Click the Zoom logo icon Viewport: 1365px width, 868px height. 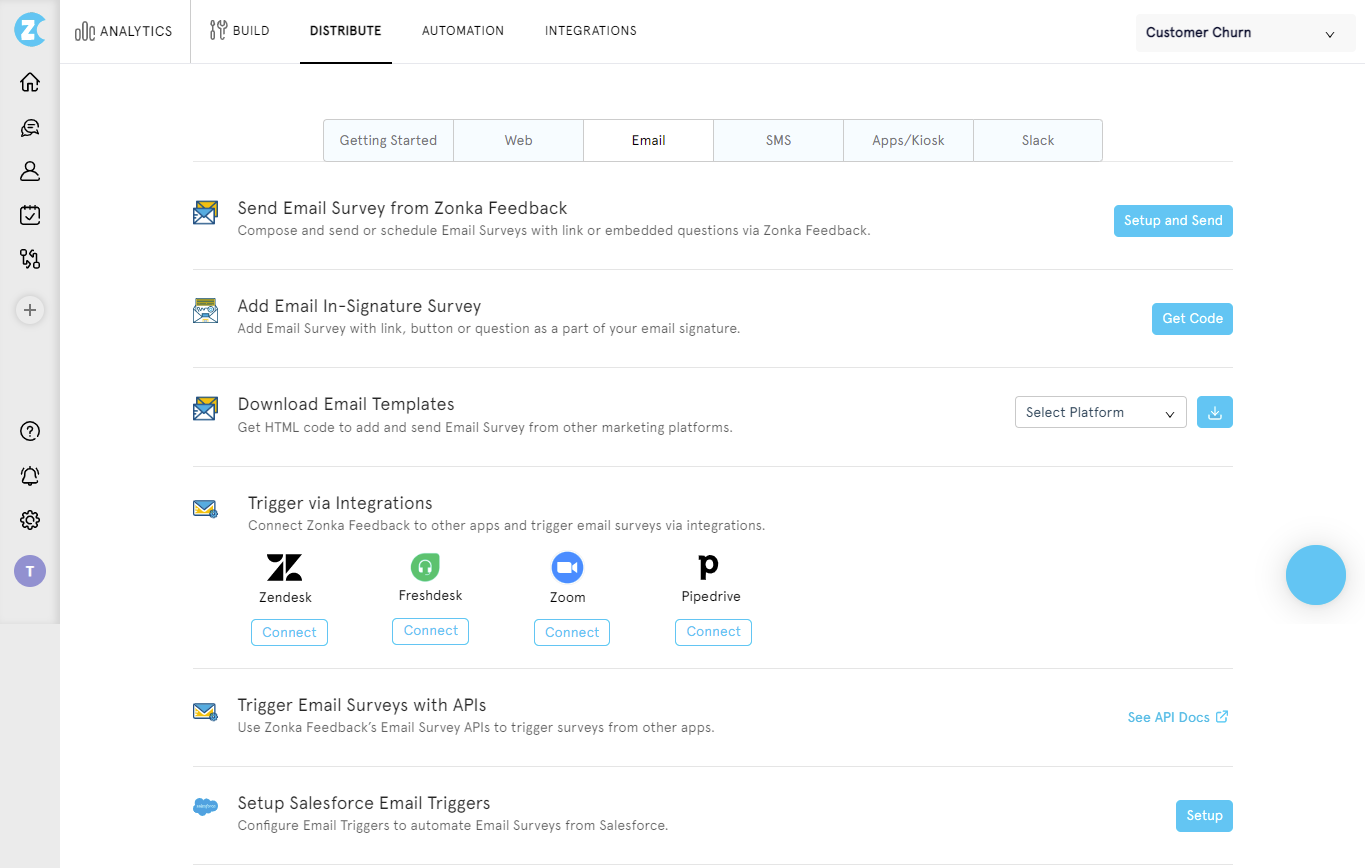[x=567, y=568]
